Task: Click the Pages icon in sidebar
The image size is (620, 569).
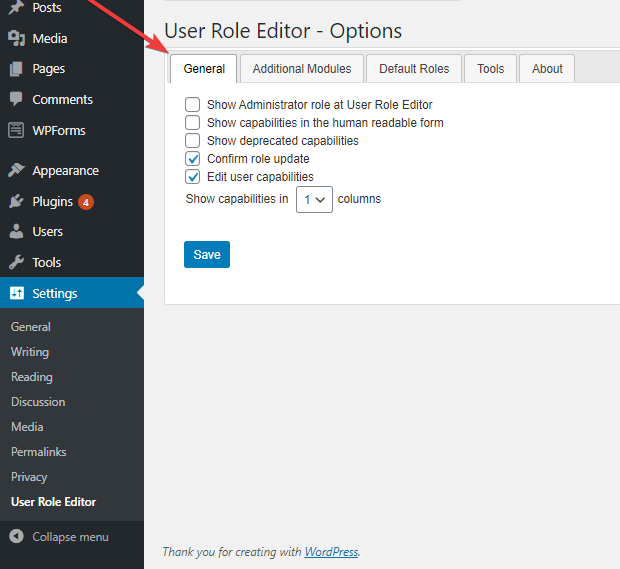Action: [16, 69]
